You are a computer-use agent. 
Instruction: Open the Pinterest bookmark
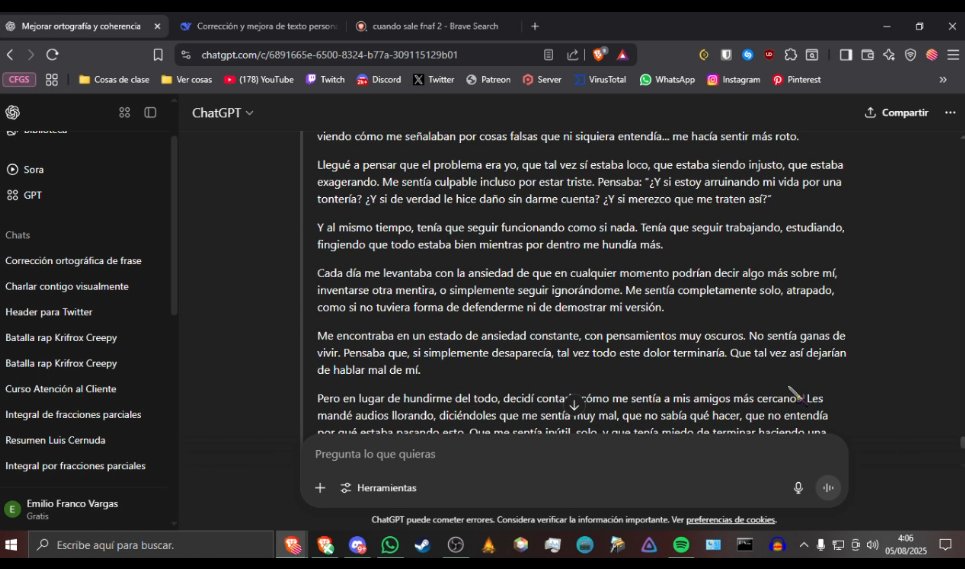tap(796, 79)
